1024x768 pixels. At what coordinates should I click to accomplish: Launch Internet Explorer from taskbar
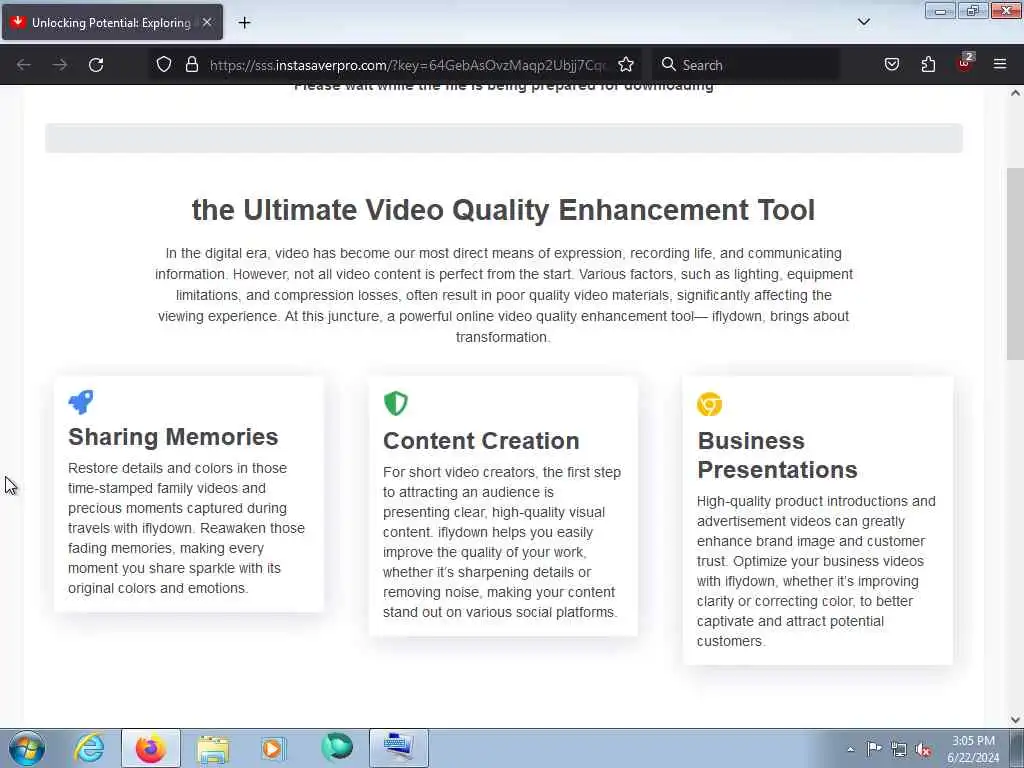pos(89,748)
